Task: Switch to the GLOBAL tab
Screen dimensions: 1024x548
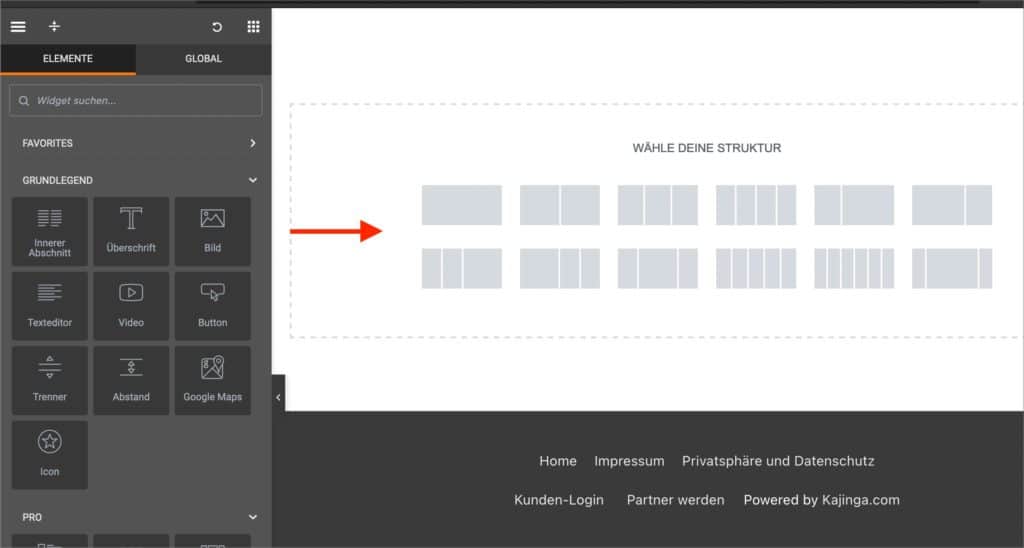Action: [x=203, y=59]
